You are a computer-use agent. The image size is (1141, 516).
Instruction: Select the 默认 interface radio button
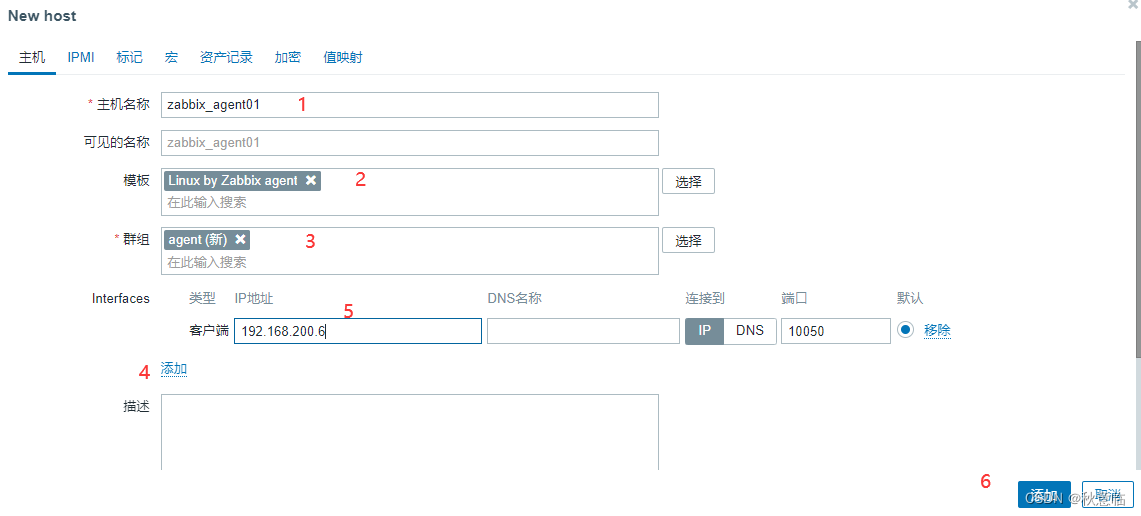pos(905,330)
